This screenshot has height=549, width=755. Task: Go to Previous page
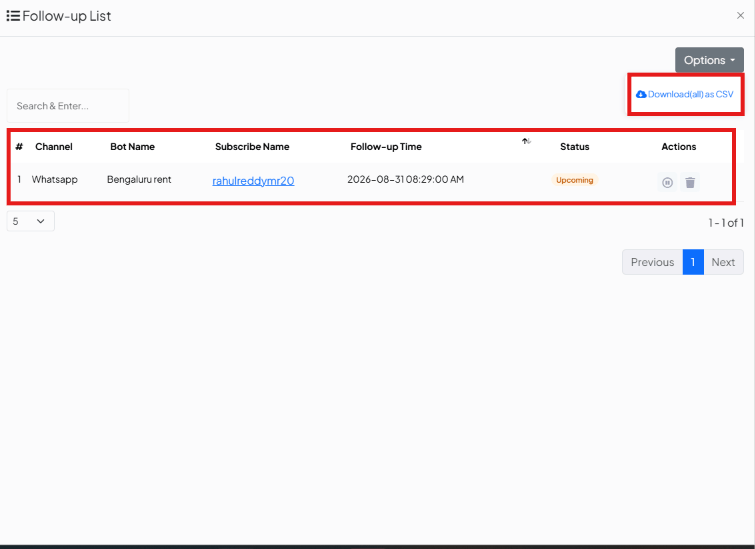[x=652, y=262]
